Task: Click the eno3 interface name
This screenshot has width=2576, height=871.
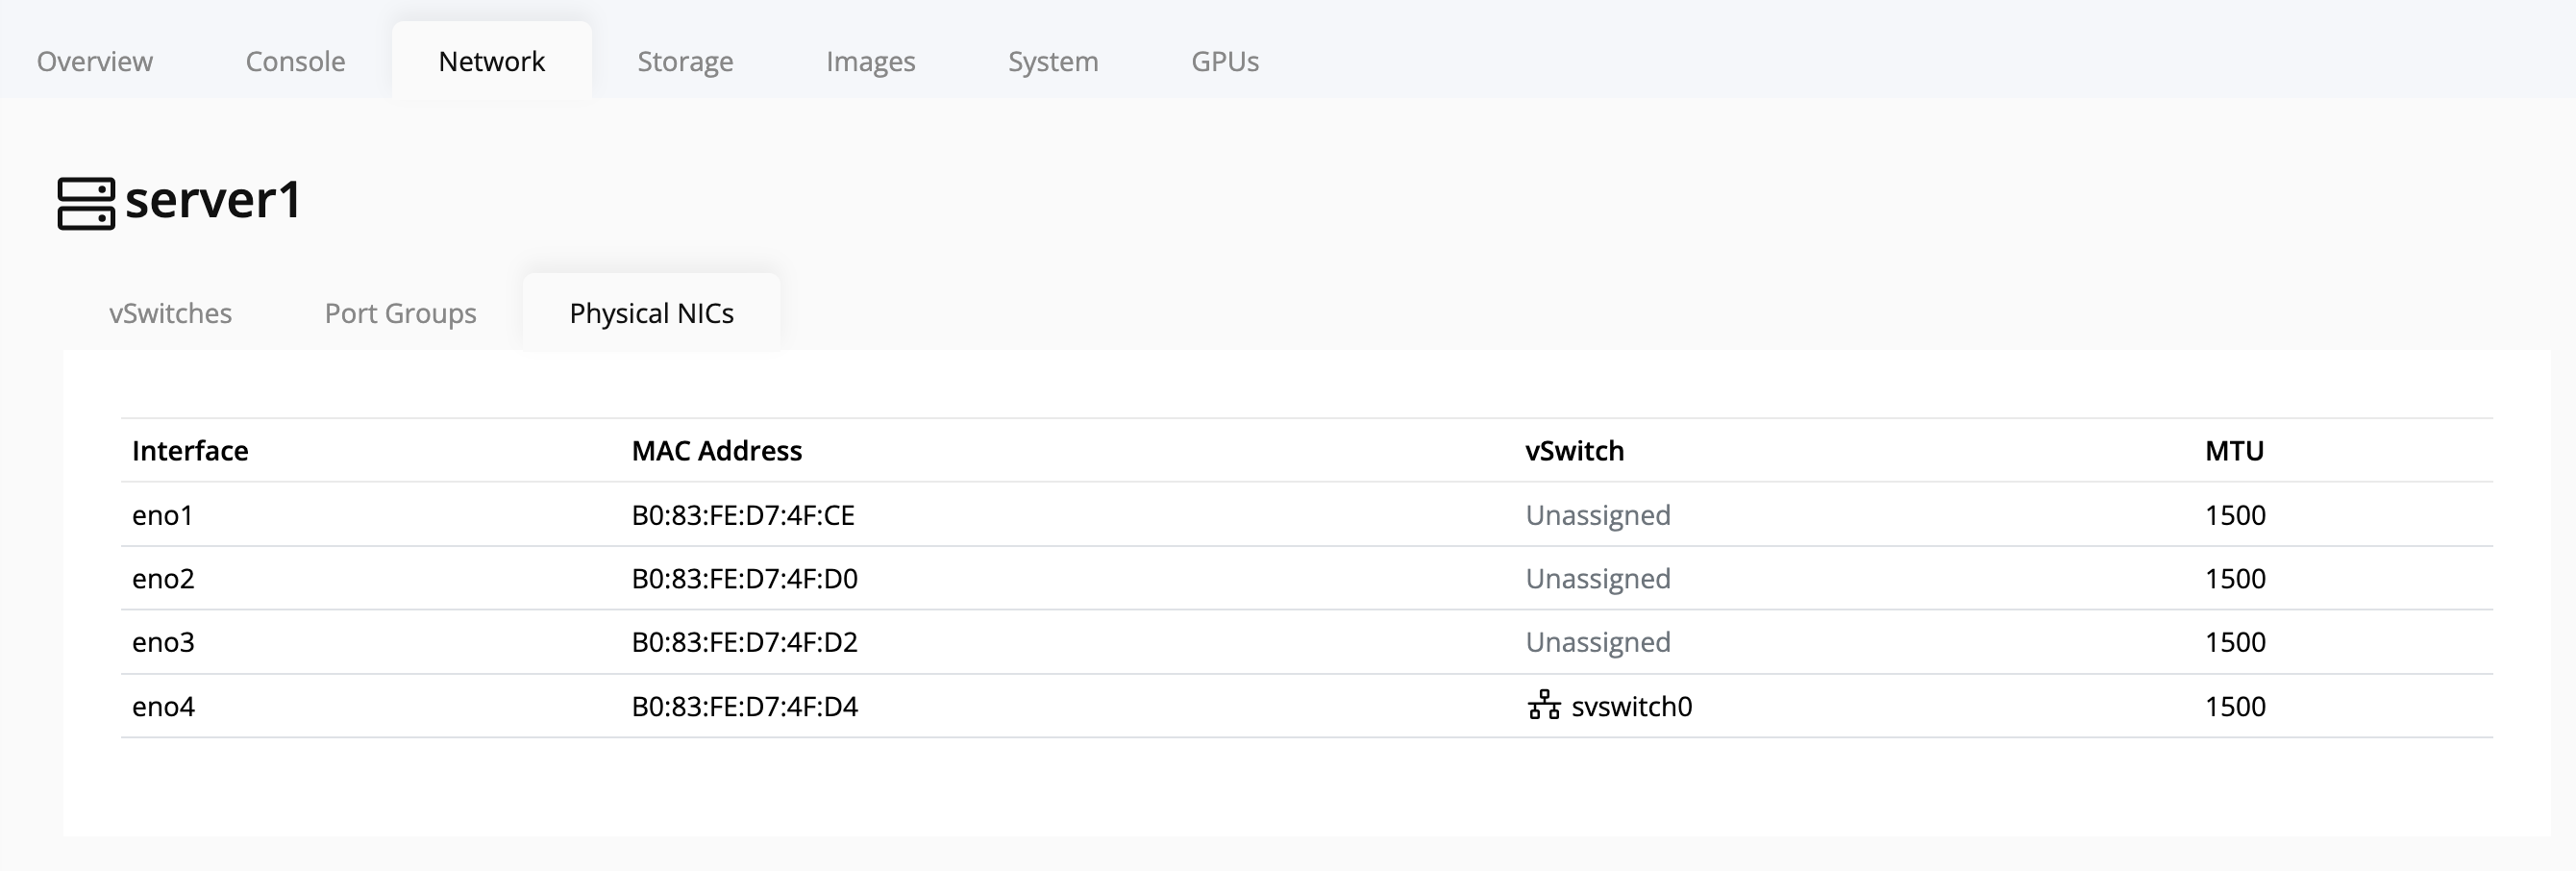Action: pos(163,642)
